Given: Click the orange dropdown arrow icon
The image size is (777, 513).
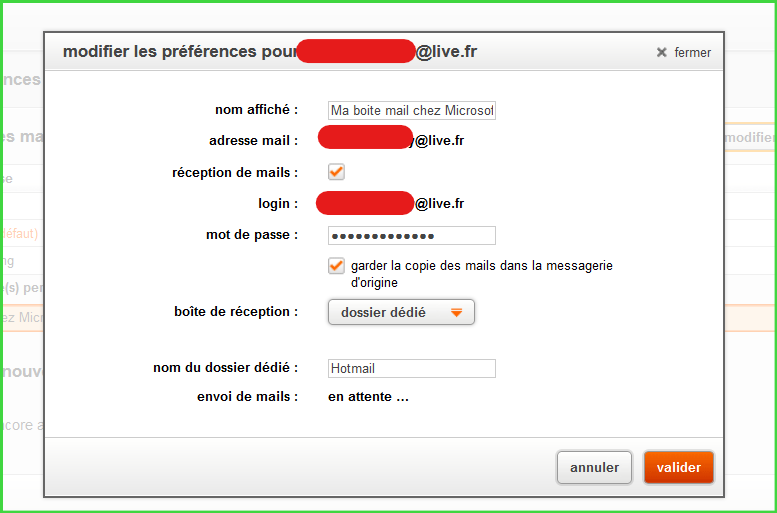Looking at the screenshot, I should [456, 313].
